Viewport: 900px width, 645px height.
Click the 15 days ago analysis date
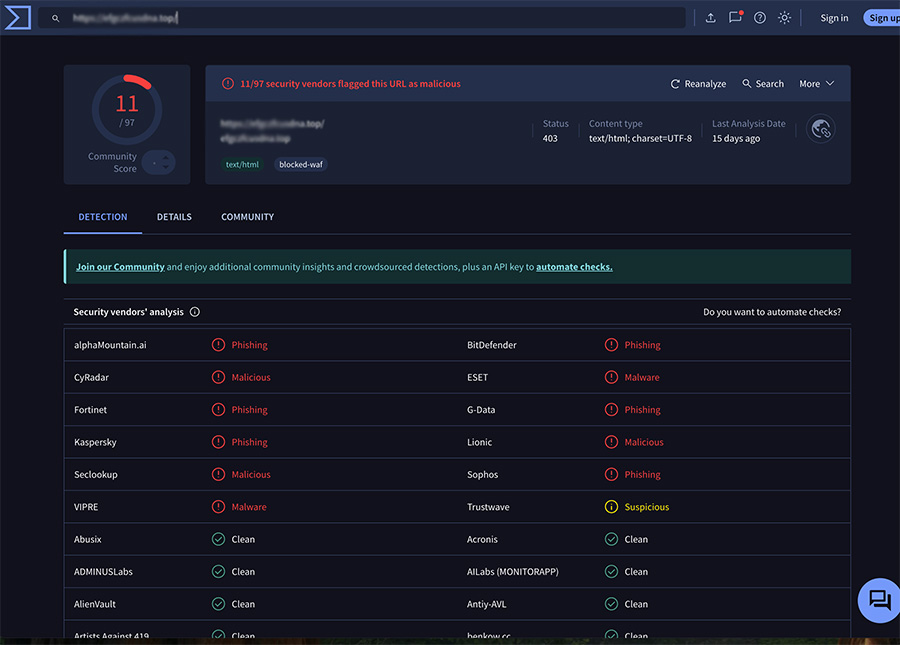click(x=736, y=138)
